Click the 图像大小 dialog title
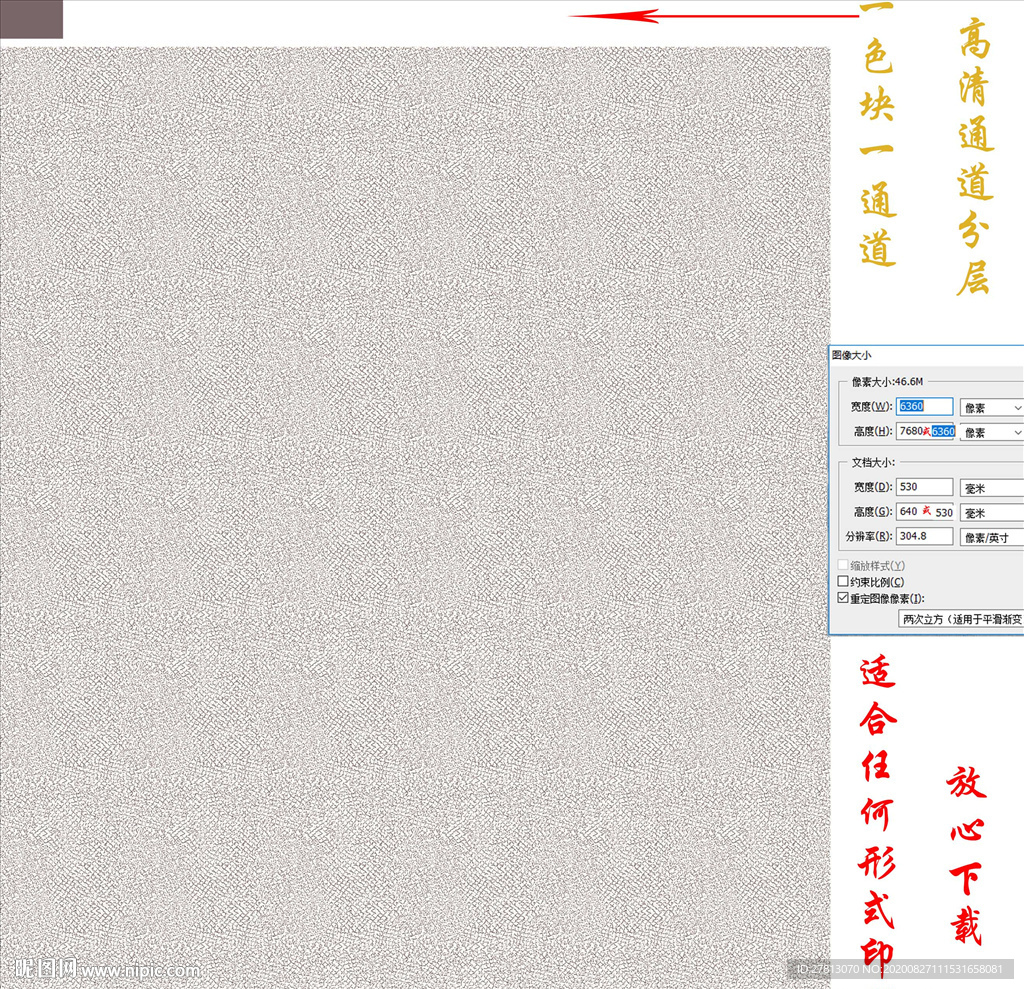1024x989 pixels. pyautogui.click(x=851, y=355)
